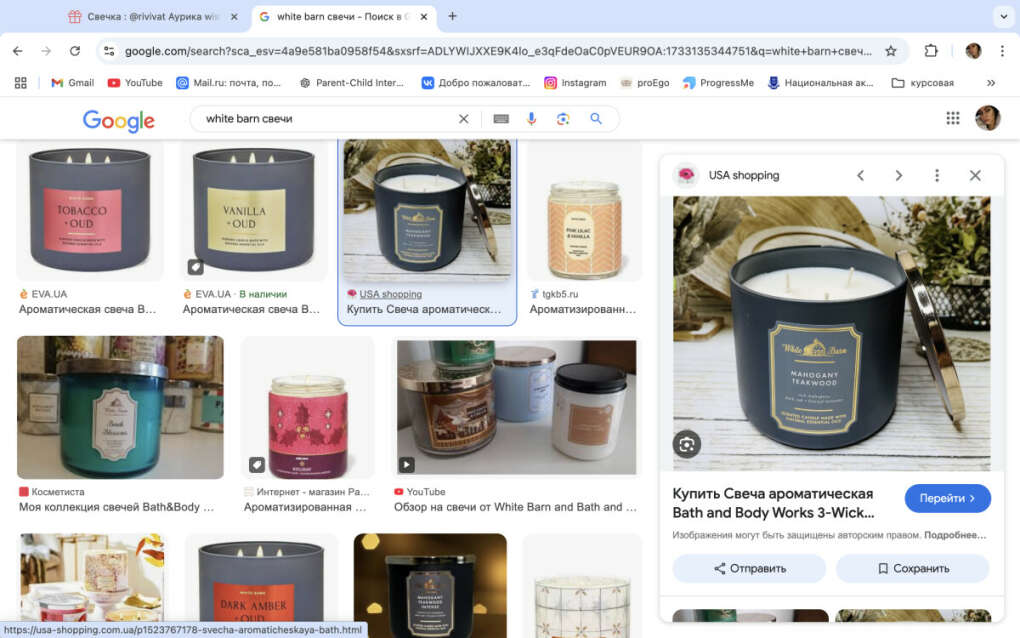Viewport: 1020px width, 638px height.
Task: Go forward to the next page
Action: tap(46, 51)
